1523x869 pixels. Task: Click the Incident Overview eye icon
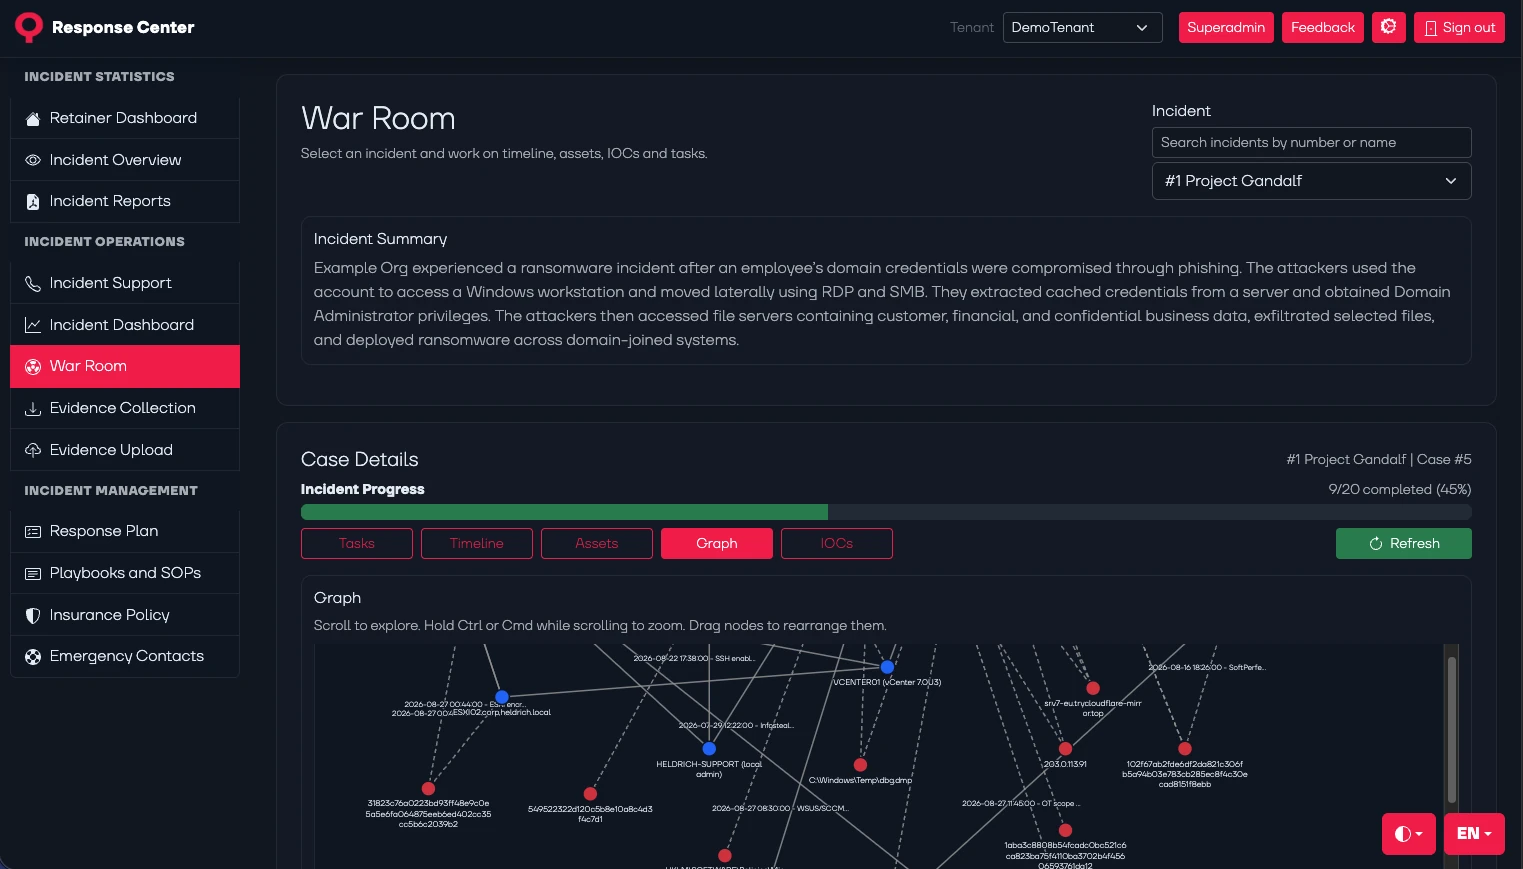point(33,160)
